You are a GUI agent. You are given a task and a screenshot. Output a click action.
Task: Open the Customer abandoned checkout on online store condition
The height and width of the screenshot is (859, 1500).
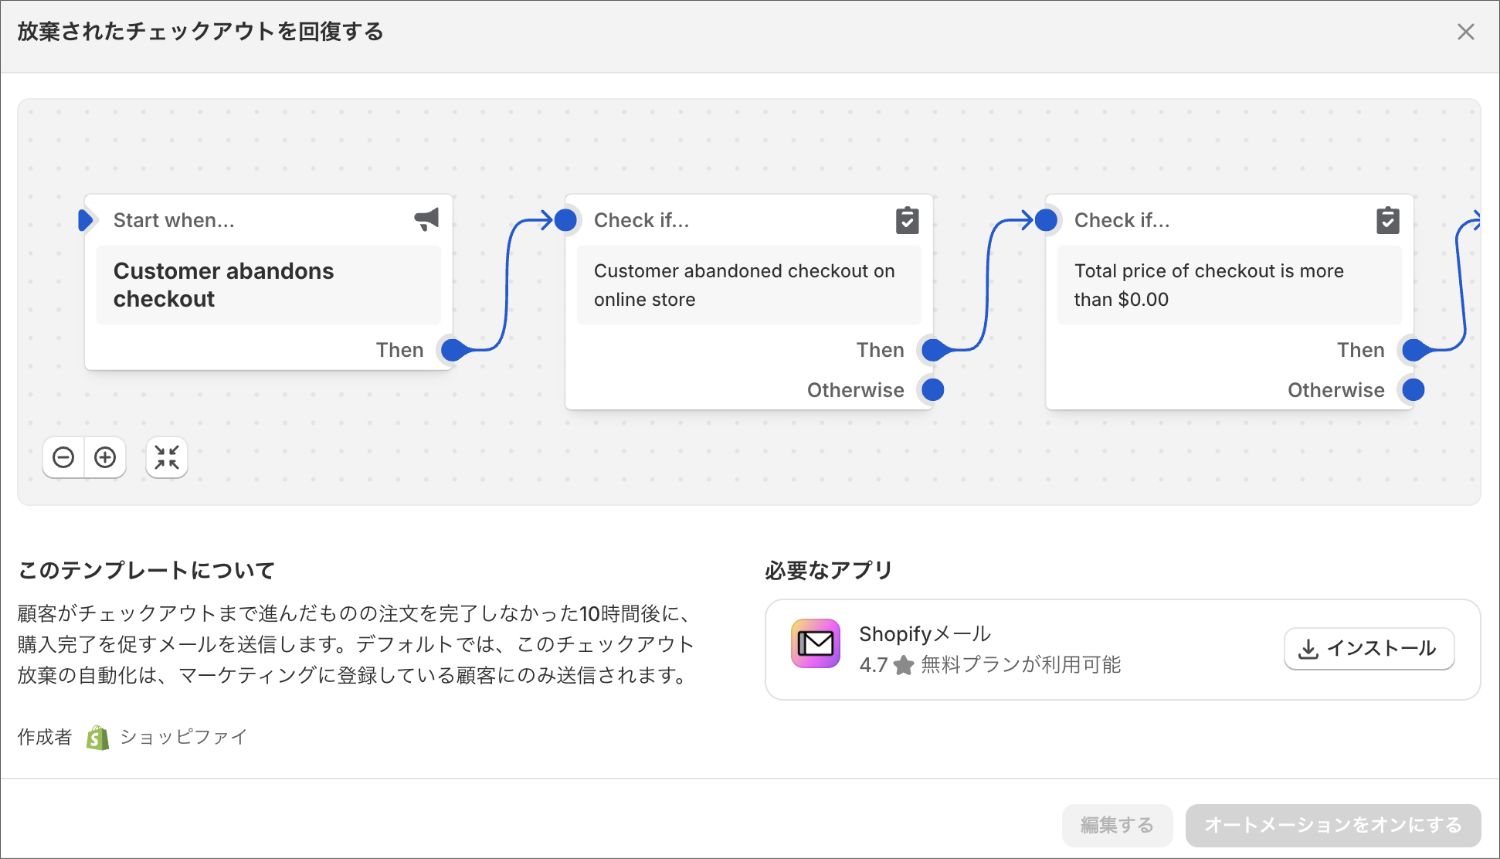(749, 285)
